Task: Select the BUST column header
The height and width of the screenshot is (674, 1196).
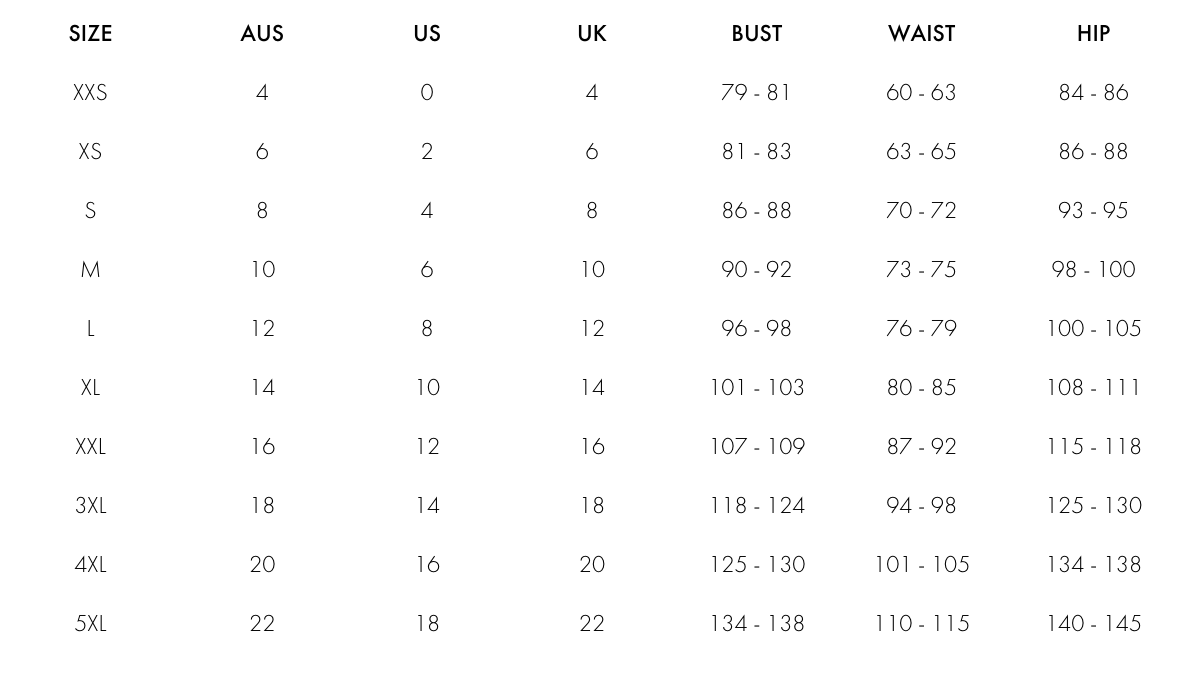Action: point(757,34)
